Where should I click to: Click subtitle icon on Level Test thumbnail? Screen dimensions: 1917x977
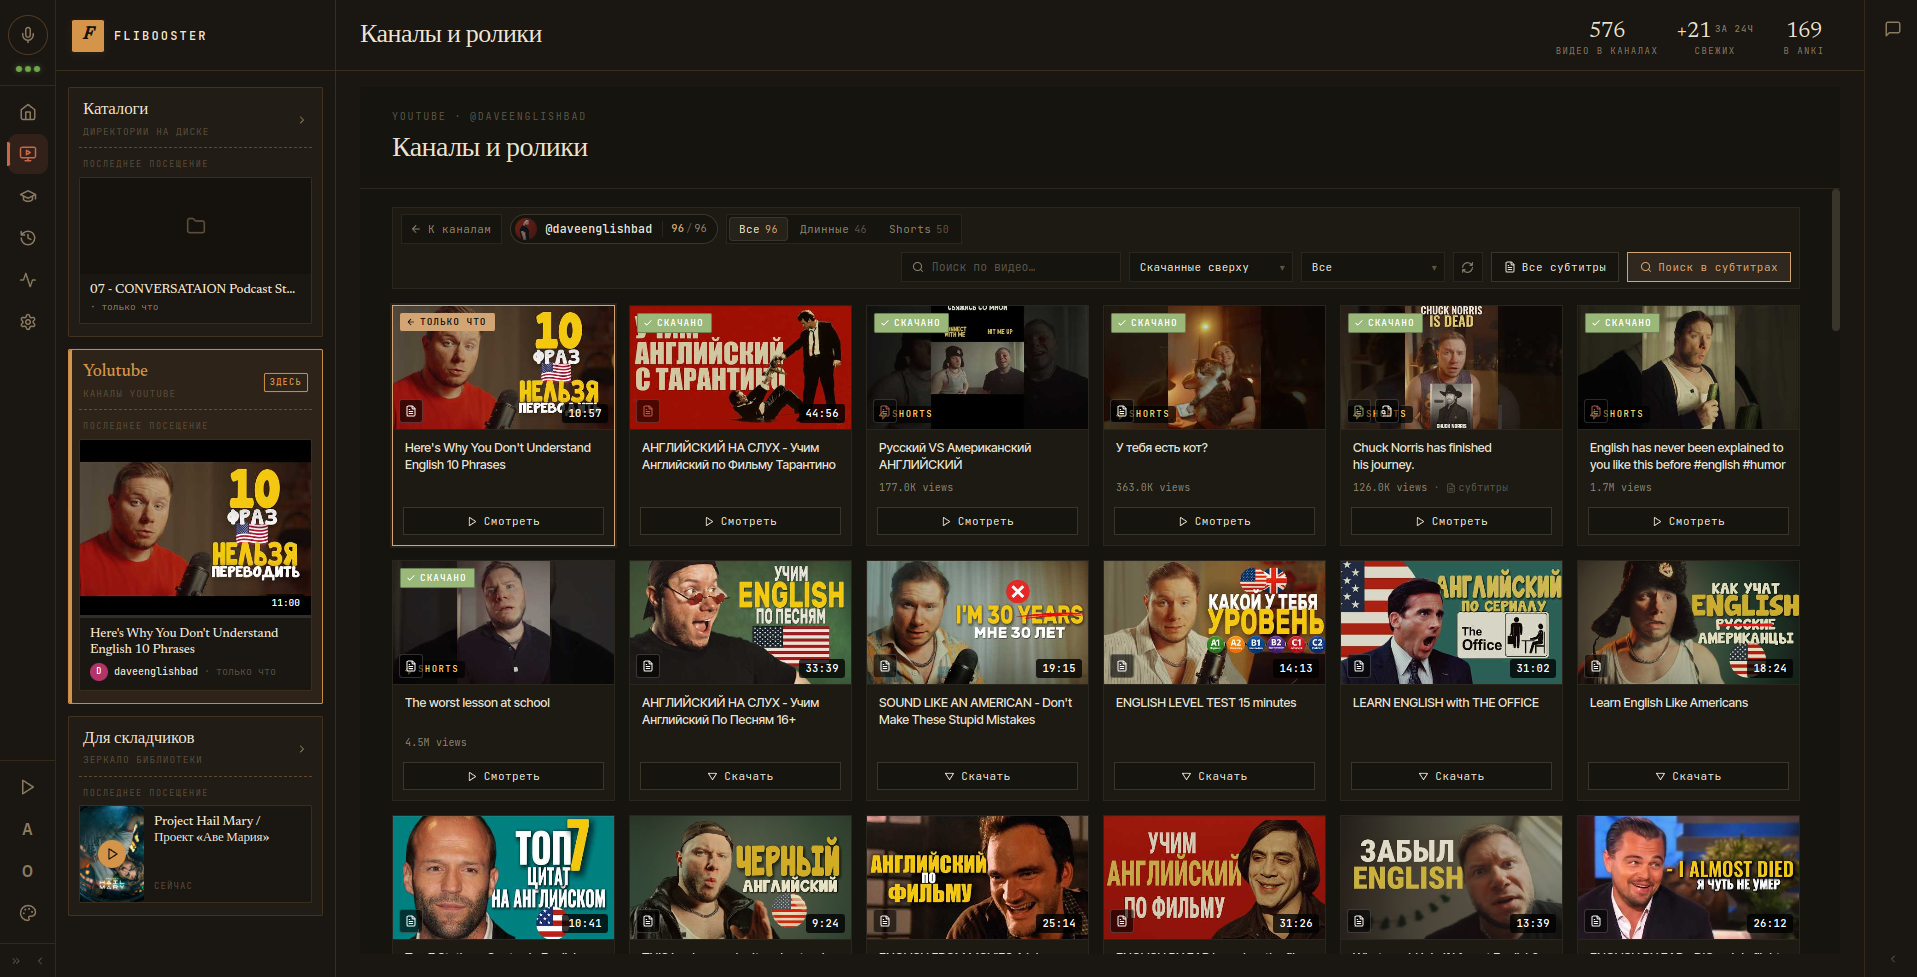click(1122, 666)
